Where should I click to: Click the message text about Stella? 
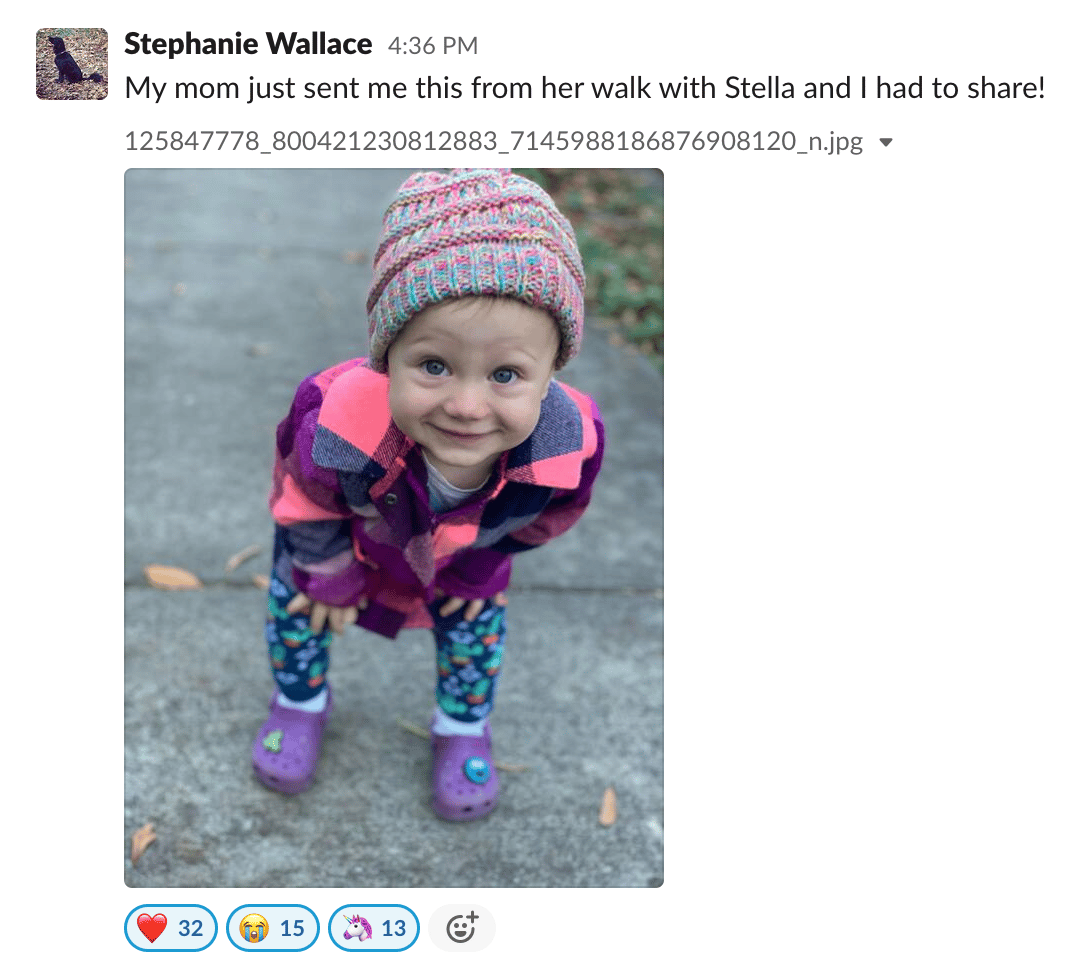tap(584, 89)
